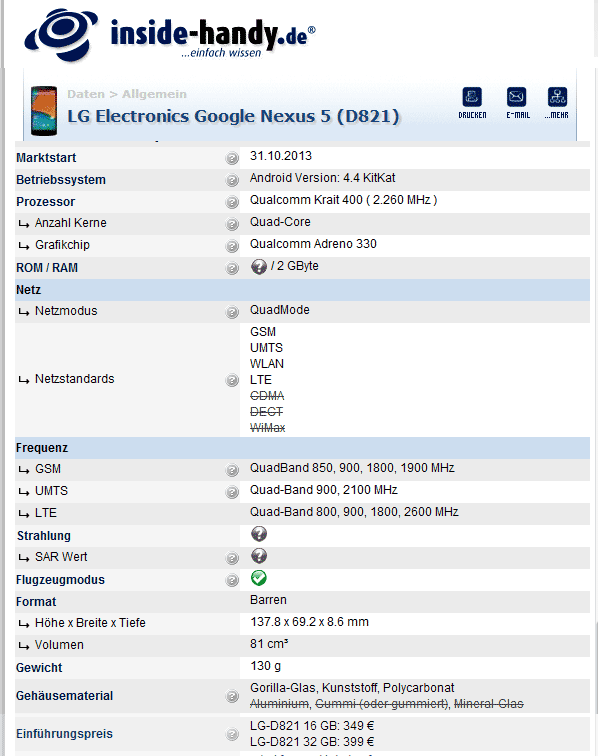Click the Einführungspreis label
Viewport: 598px width, 756px height.
pyautogui.click(x=64, y=734)
